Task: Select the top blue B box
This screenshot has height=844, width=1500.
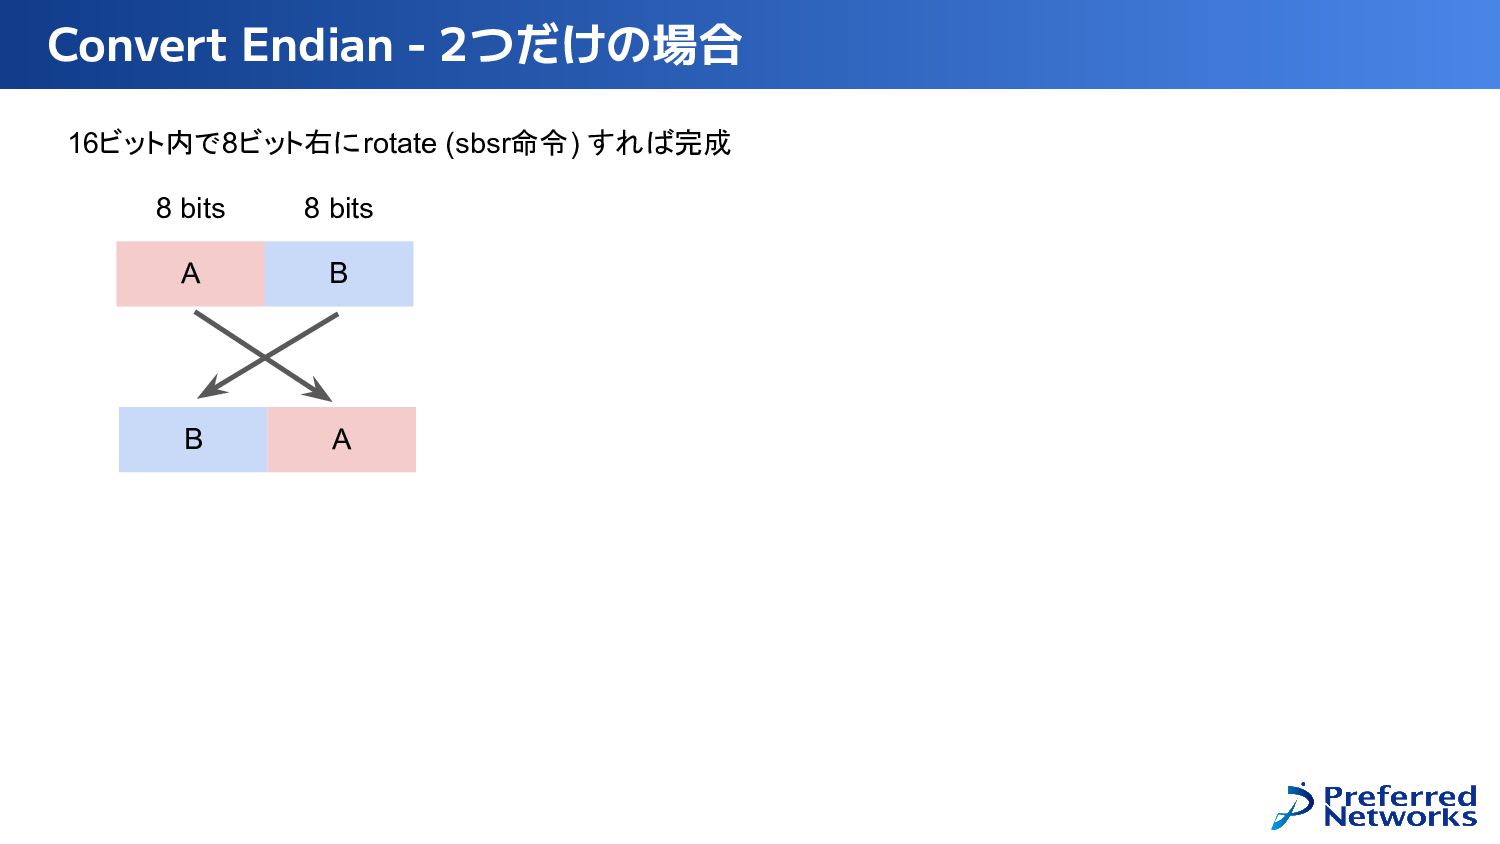Action: (338, 273)
